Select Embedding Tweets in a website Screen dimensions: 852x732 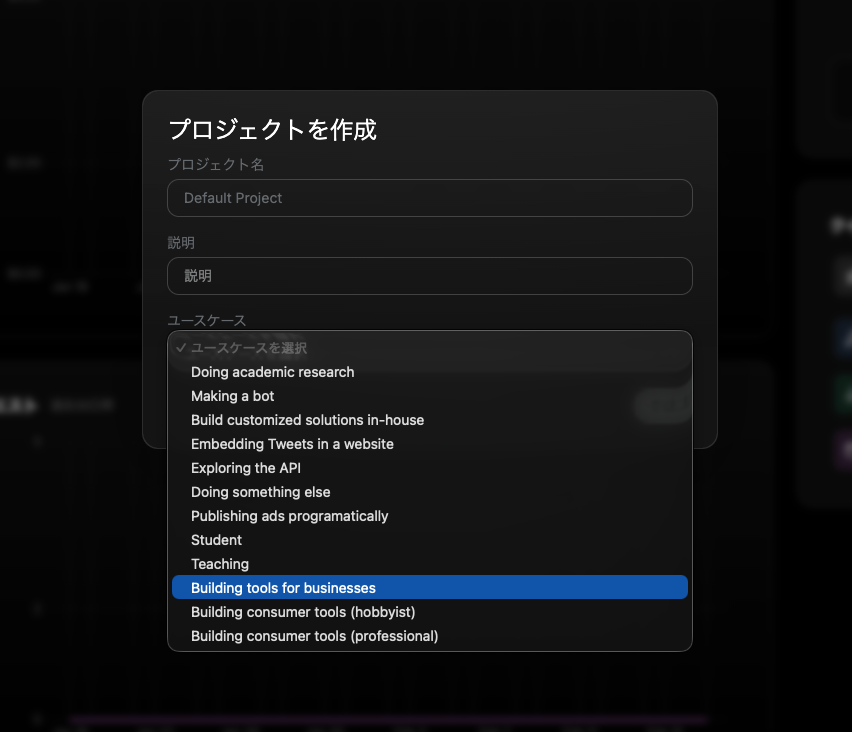click(x=292, y=444)
